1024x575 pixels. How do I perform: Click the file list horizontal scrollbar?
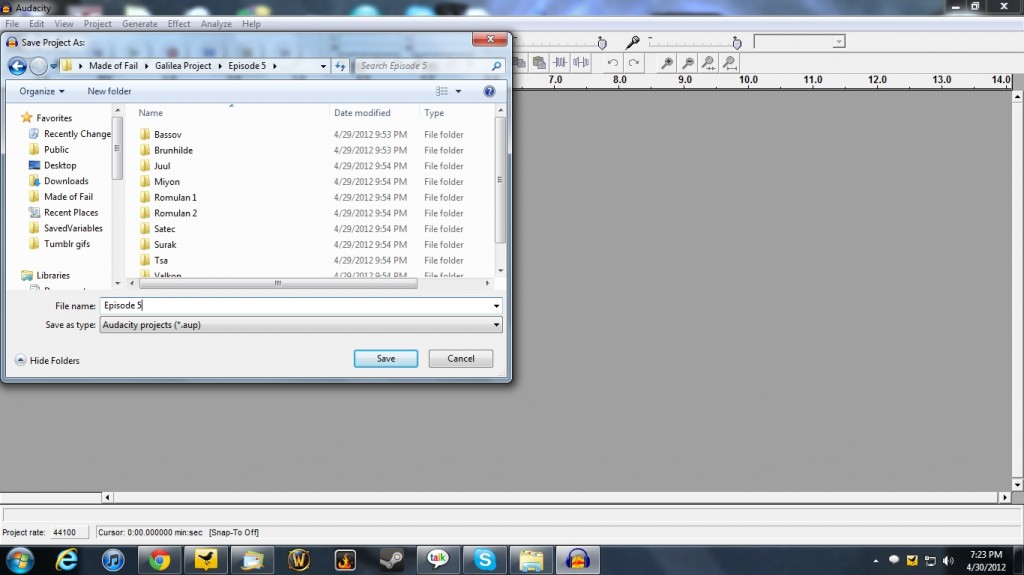pos(278,284)
